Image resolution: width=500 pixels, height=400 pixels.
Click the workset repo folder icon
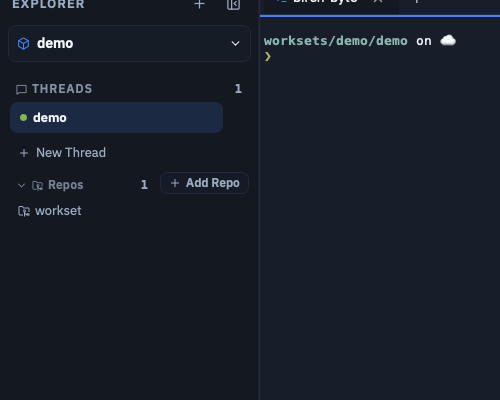coord(24,211)
